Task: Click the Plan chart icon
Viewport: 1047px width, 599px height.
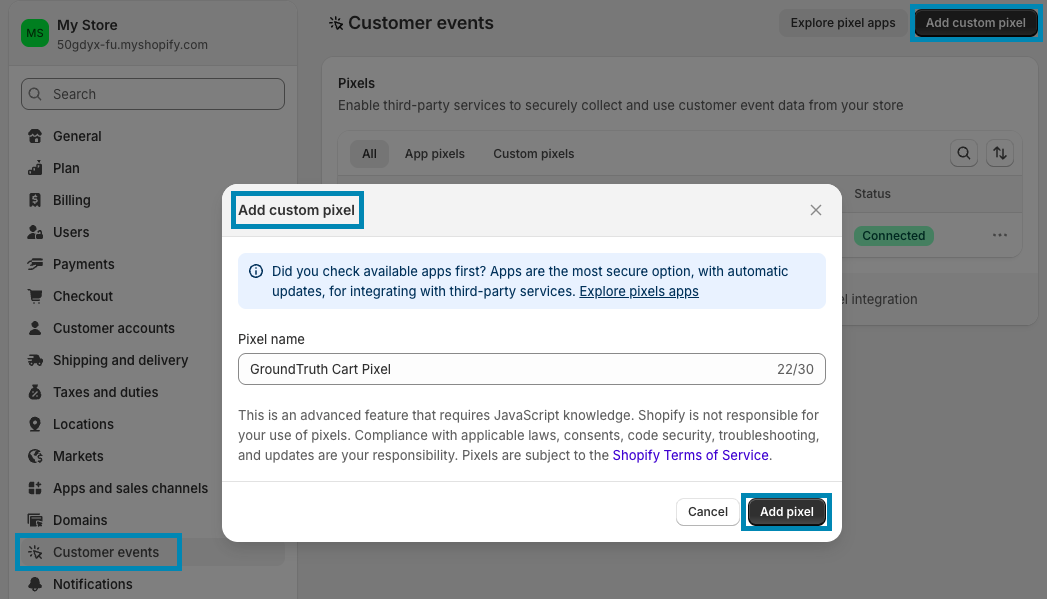Action: (x=35, y=168)
